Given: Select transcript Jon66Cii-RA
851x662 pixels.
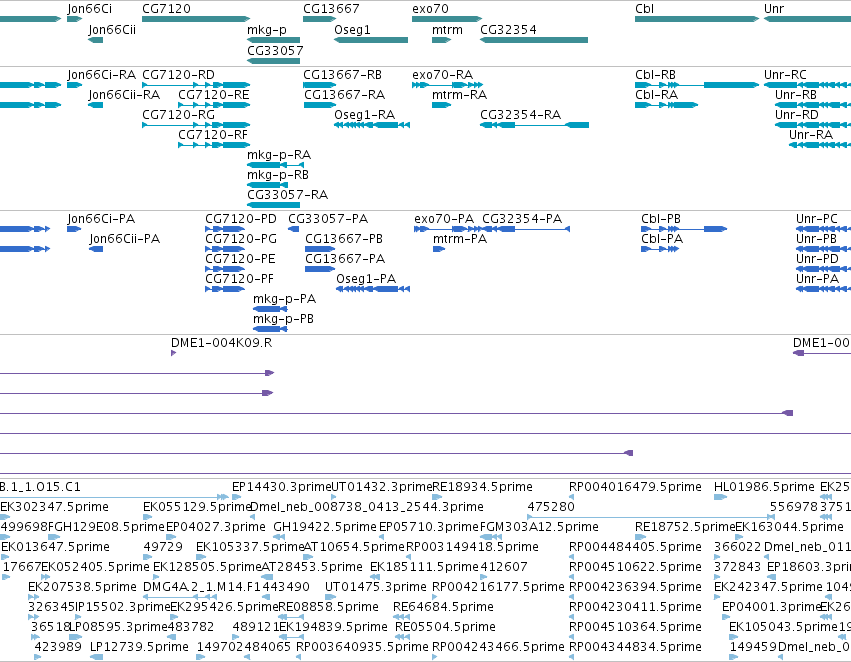Looking at the screenshot, I should 96,105.
